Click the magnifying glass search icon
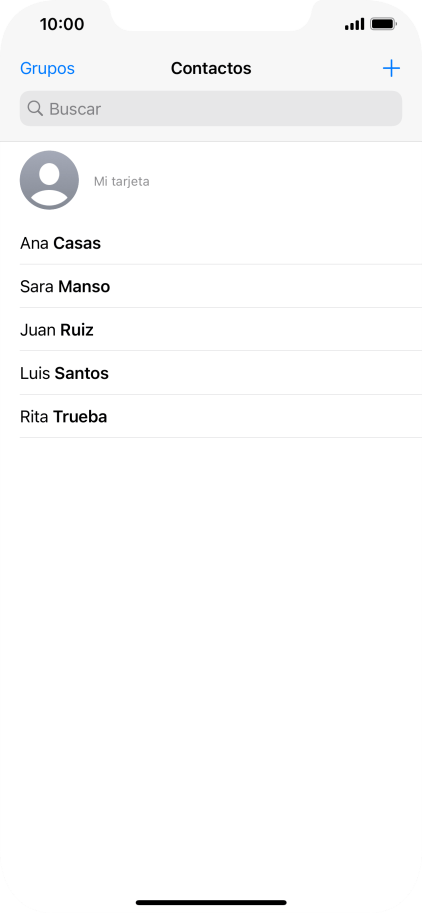The height and width of the screenshot is (913, 422). click(x=35, y=108)
